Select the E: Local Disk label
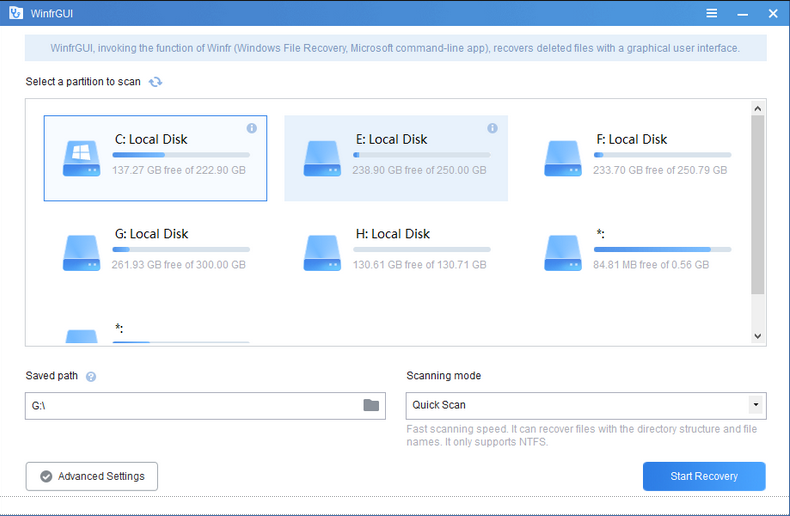790x516 pixels. point(391,139)
